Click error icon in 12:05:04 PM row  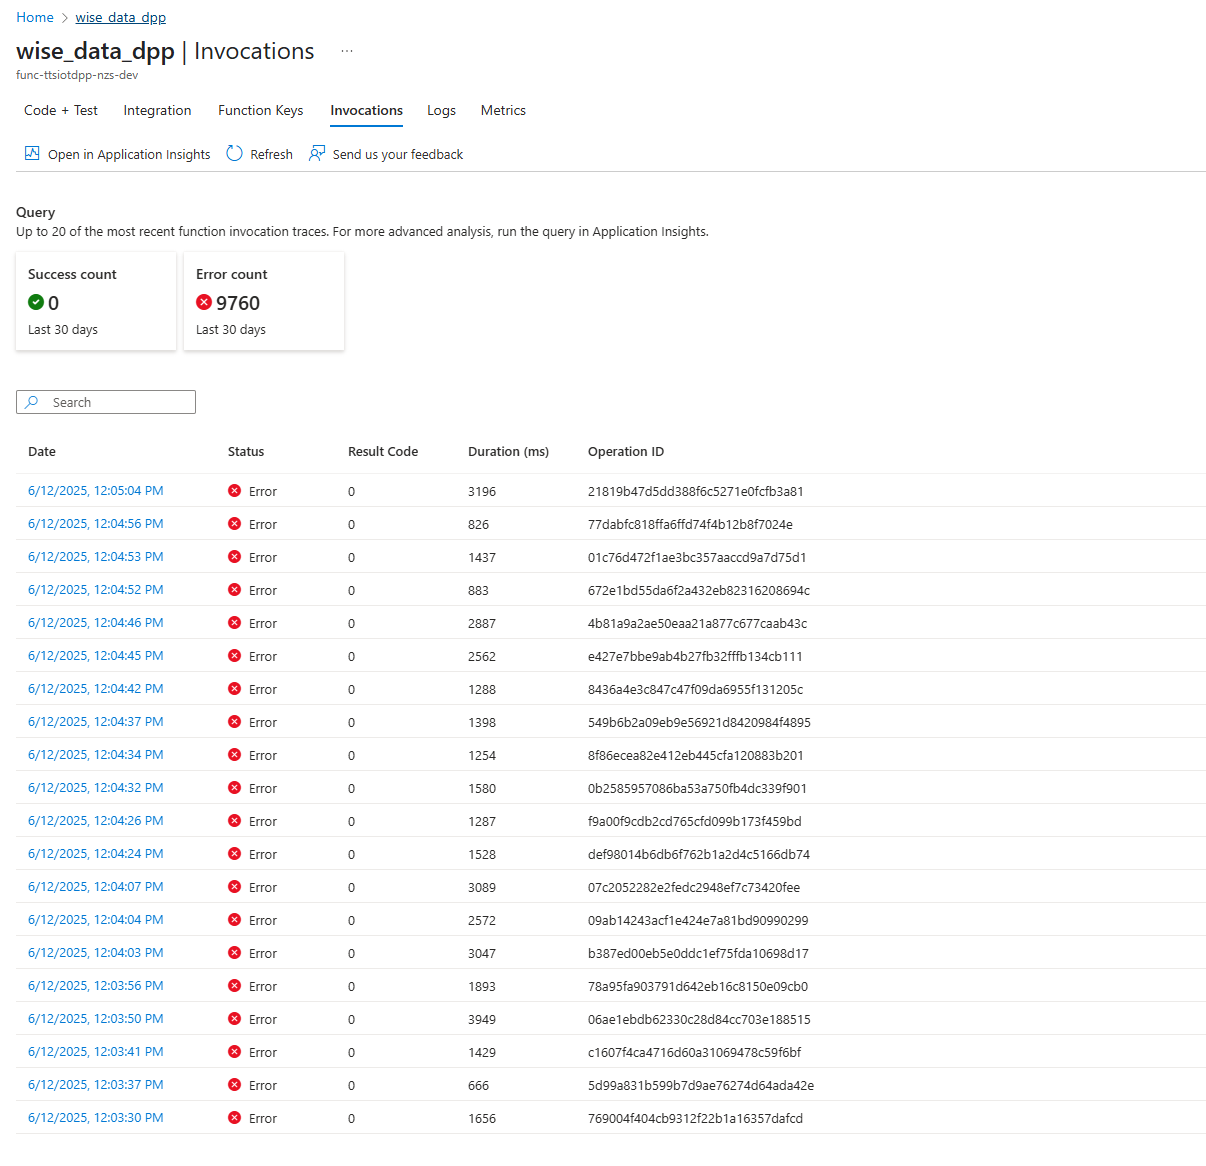(234, 491)
